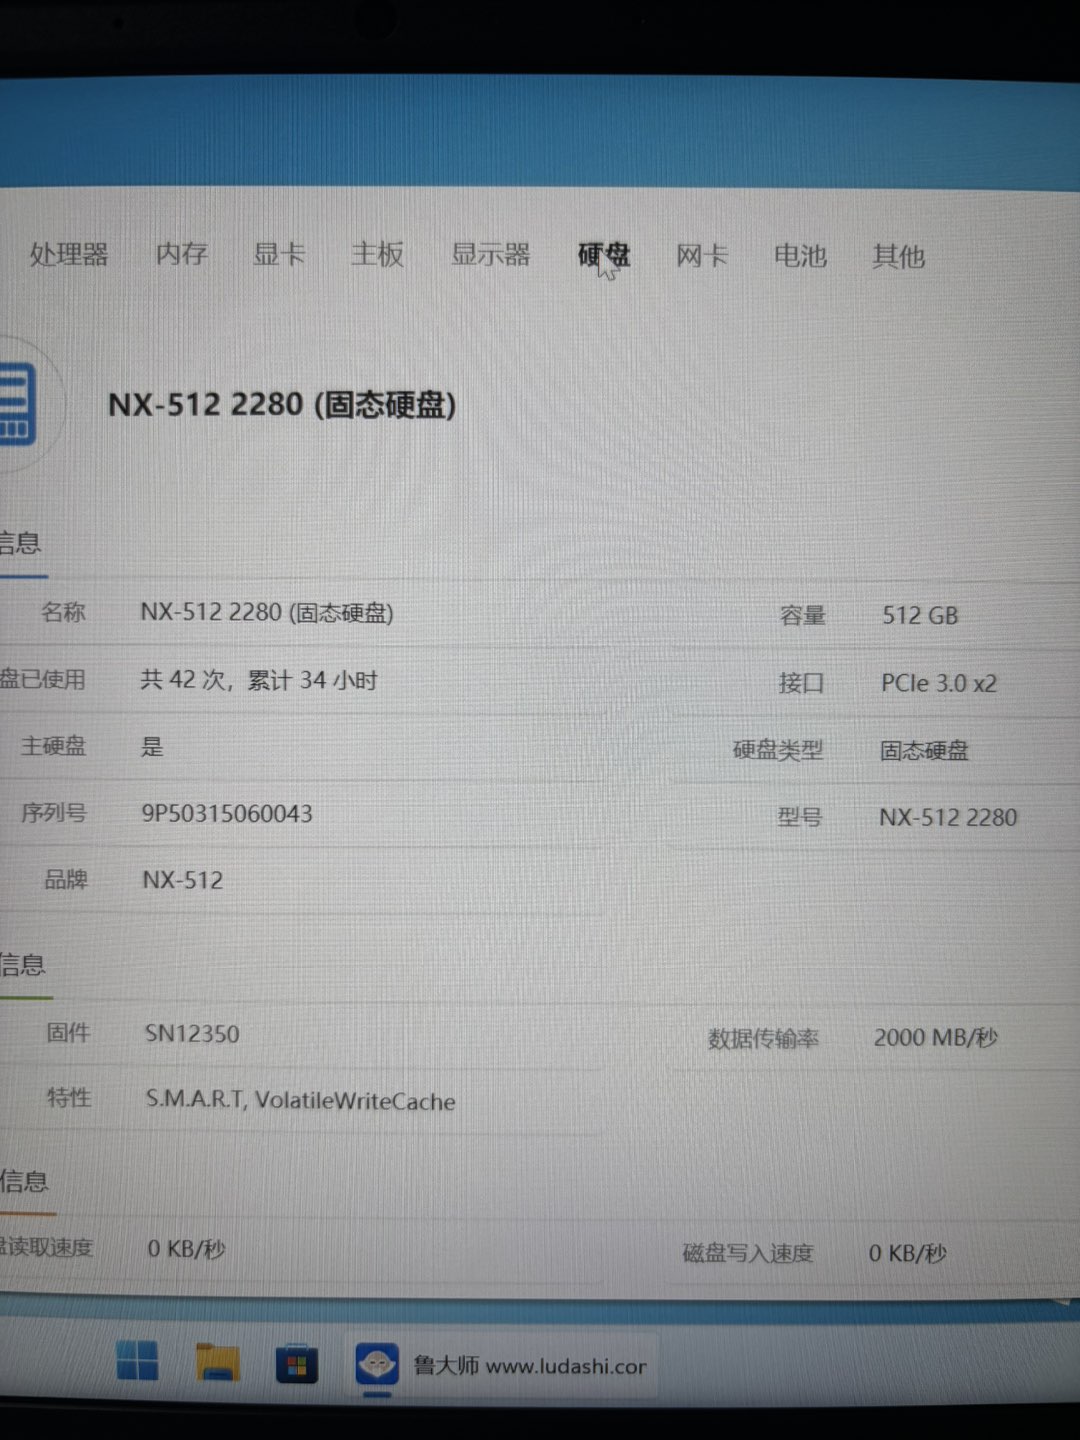Open the 显卡 tab

(279, 254)
